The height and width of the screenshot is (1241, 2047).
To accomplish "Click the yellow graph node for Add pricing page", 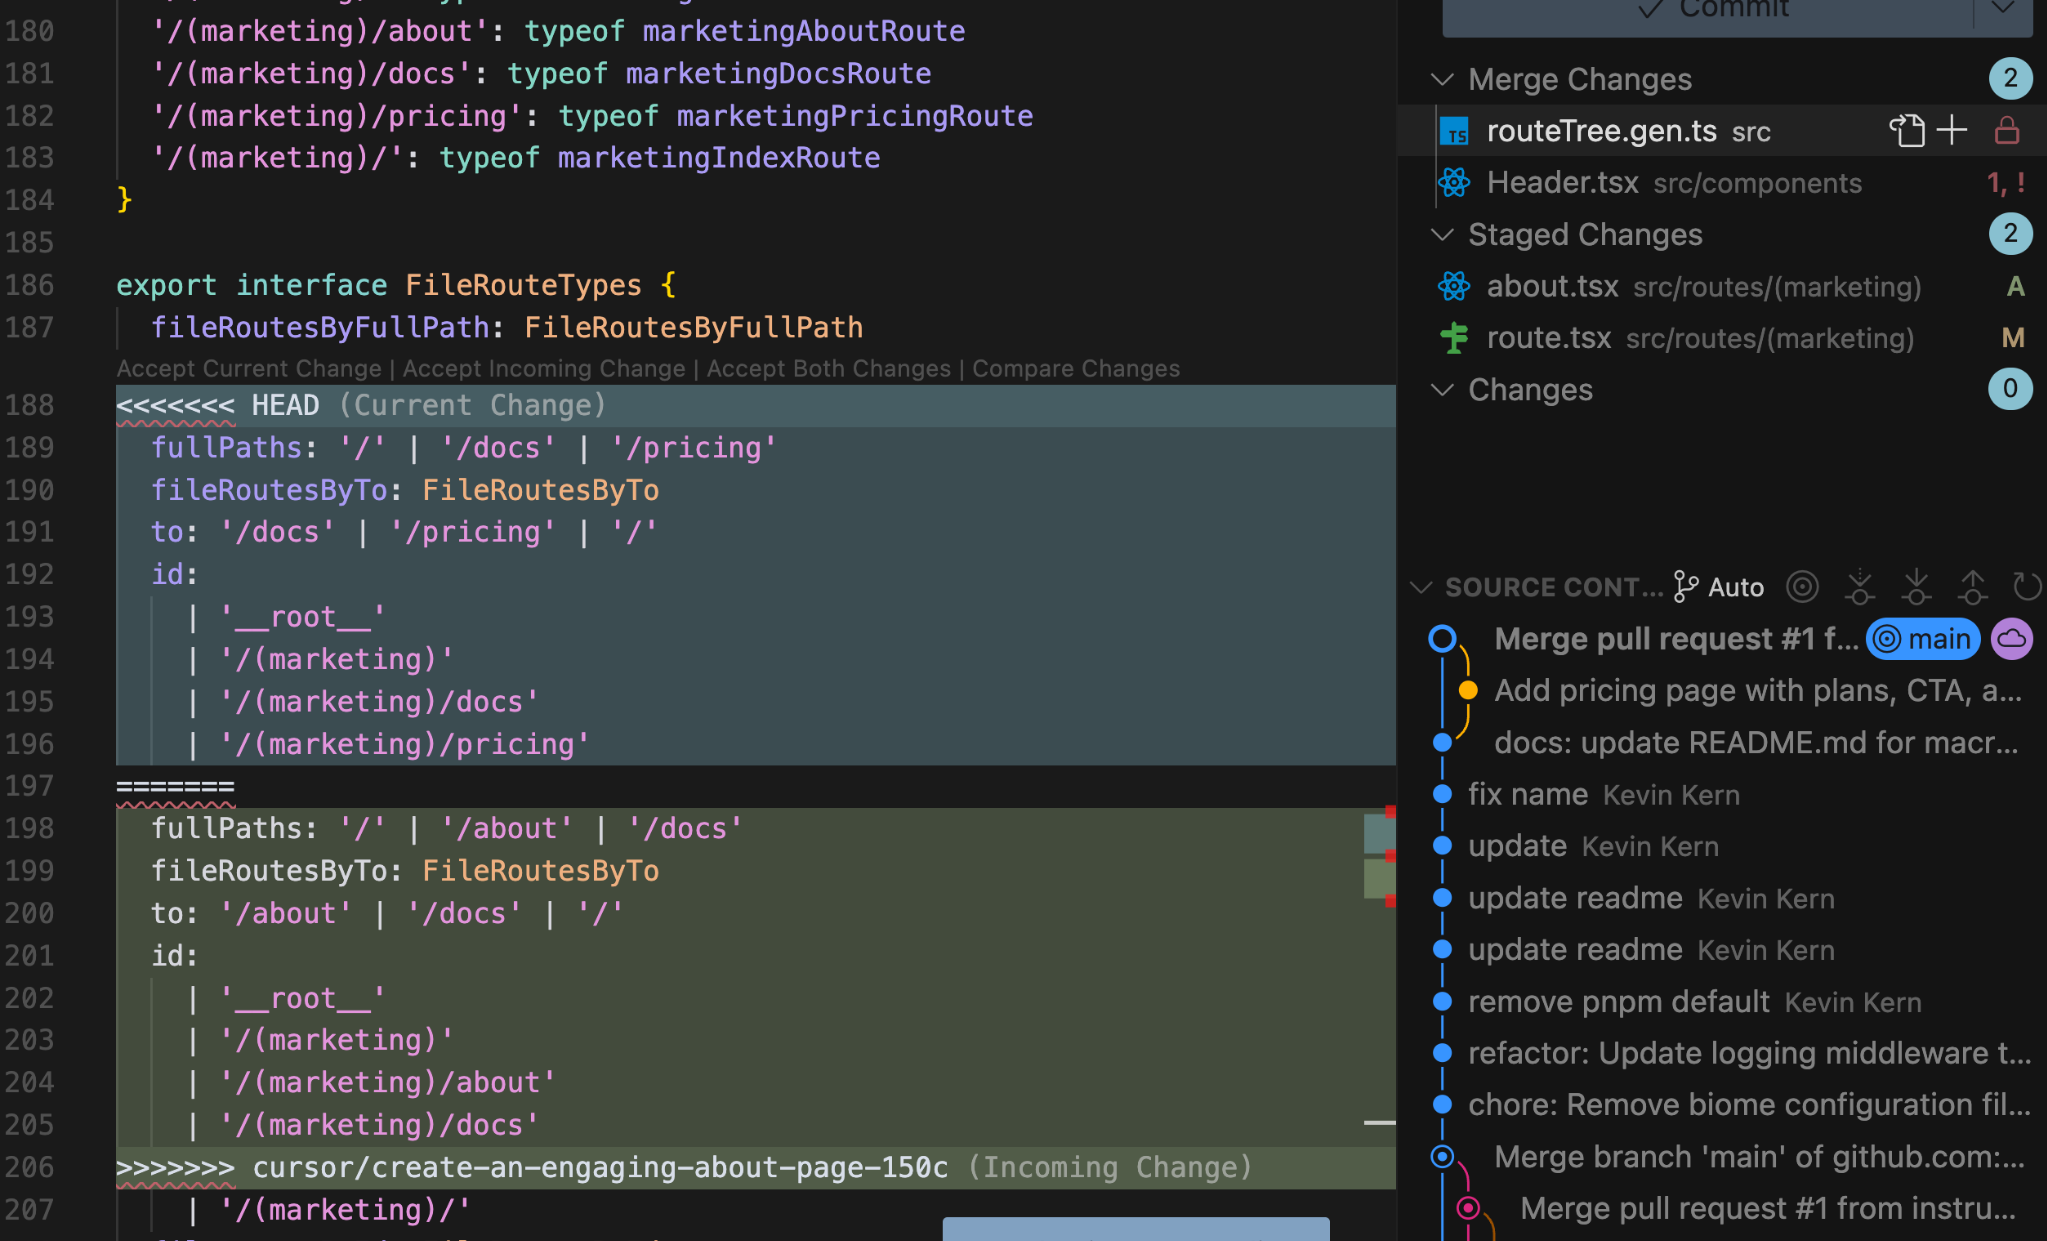I will 1468,691.
